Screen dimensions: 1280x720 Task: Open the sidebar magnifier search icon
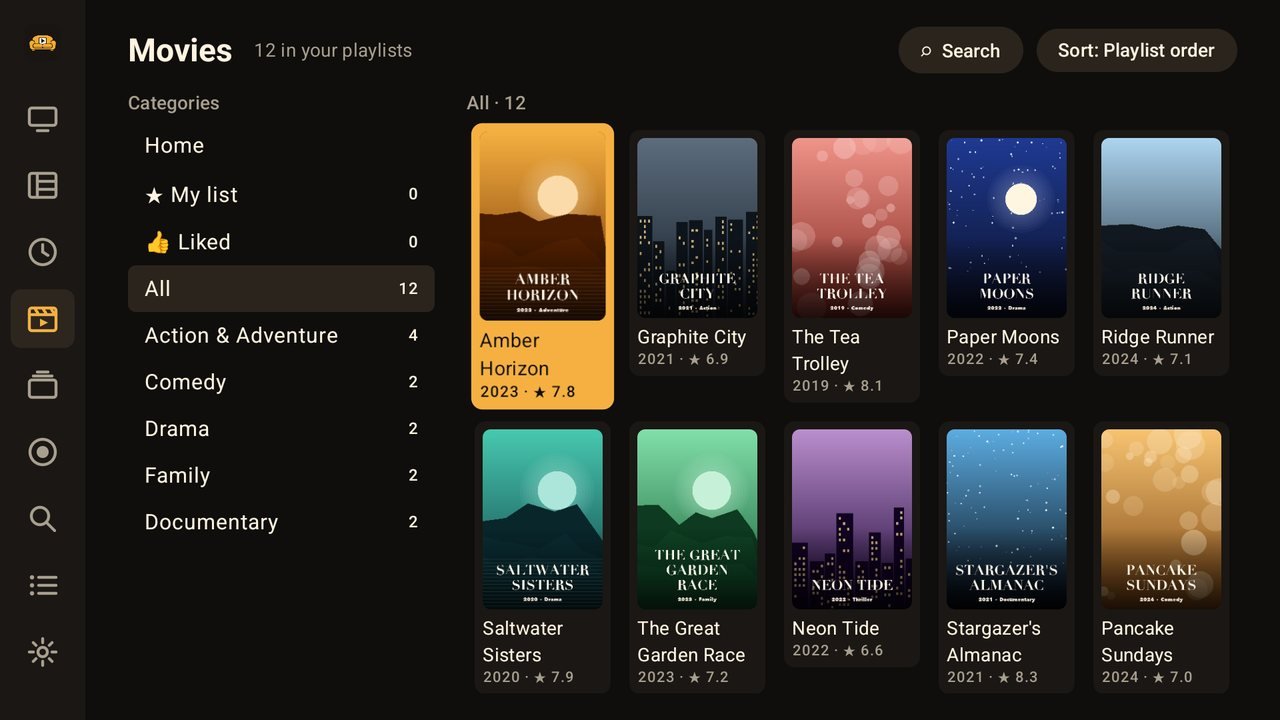click(x=42, y=518)
